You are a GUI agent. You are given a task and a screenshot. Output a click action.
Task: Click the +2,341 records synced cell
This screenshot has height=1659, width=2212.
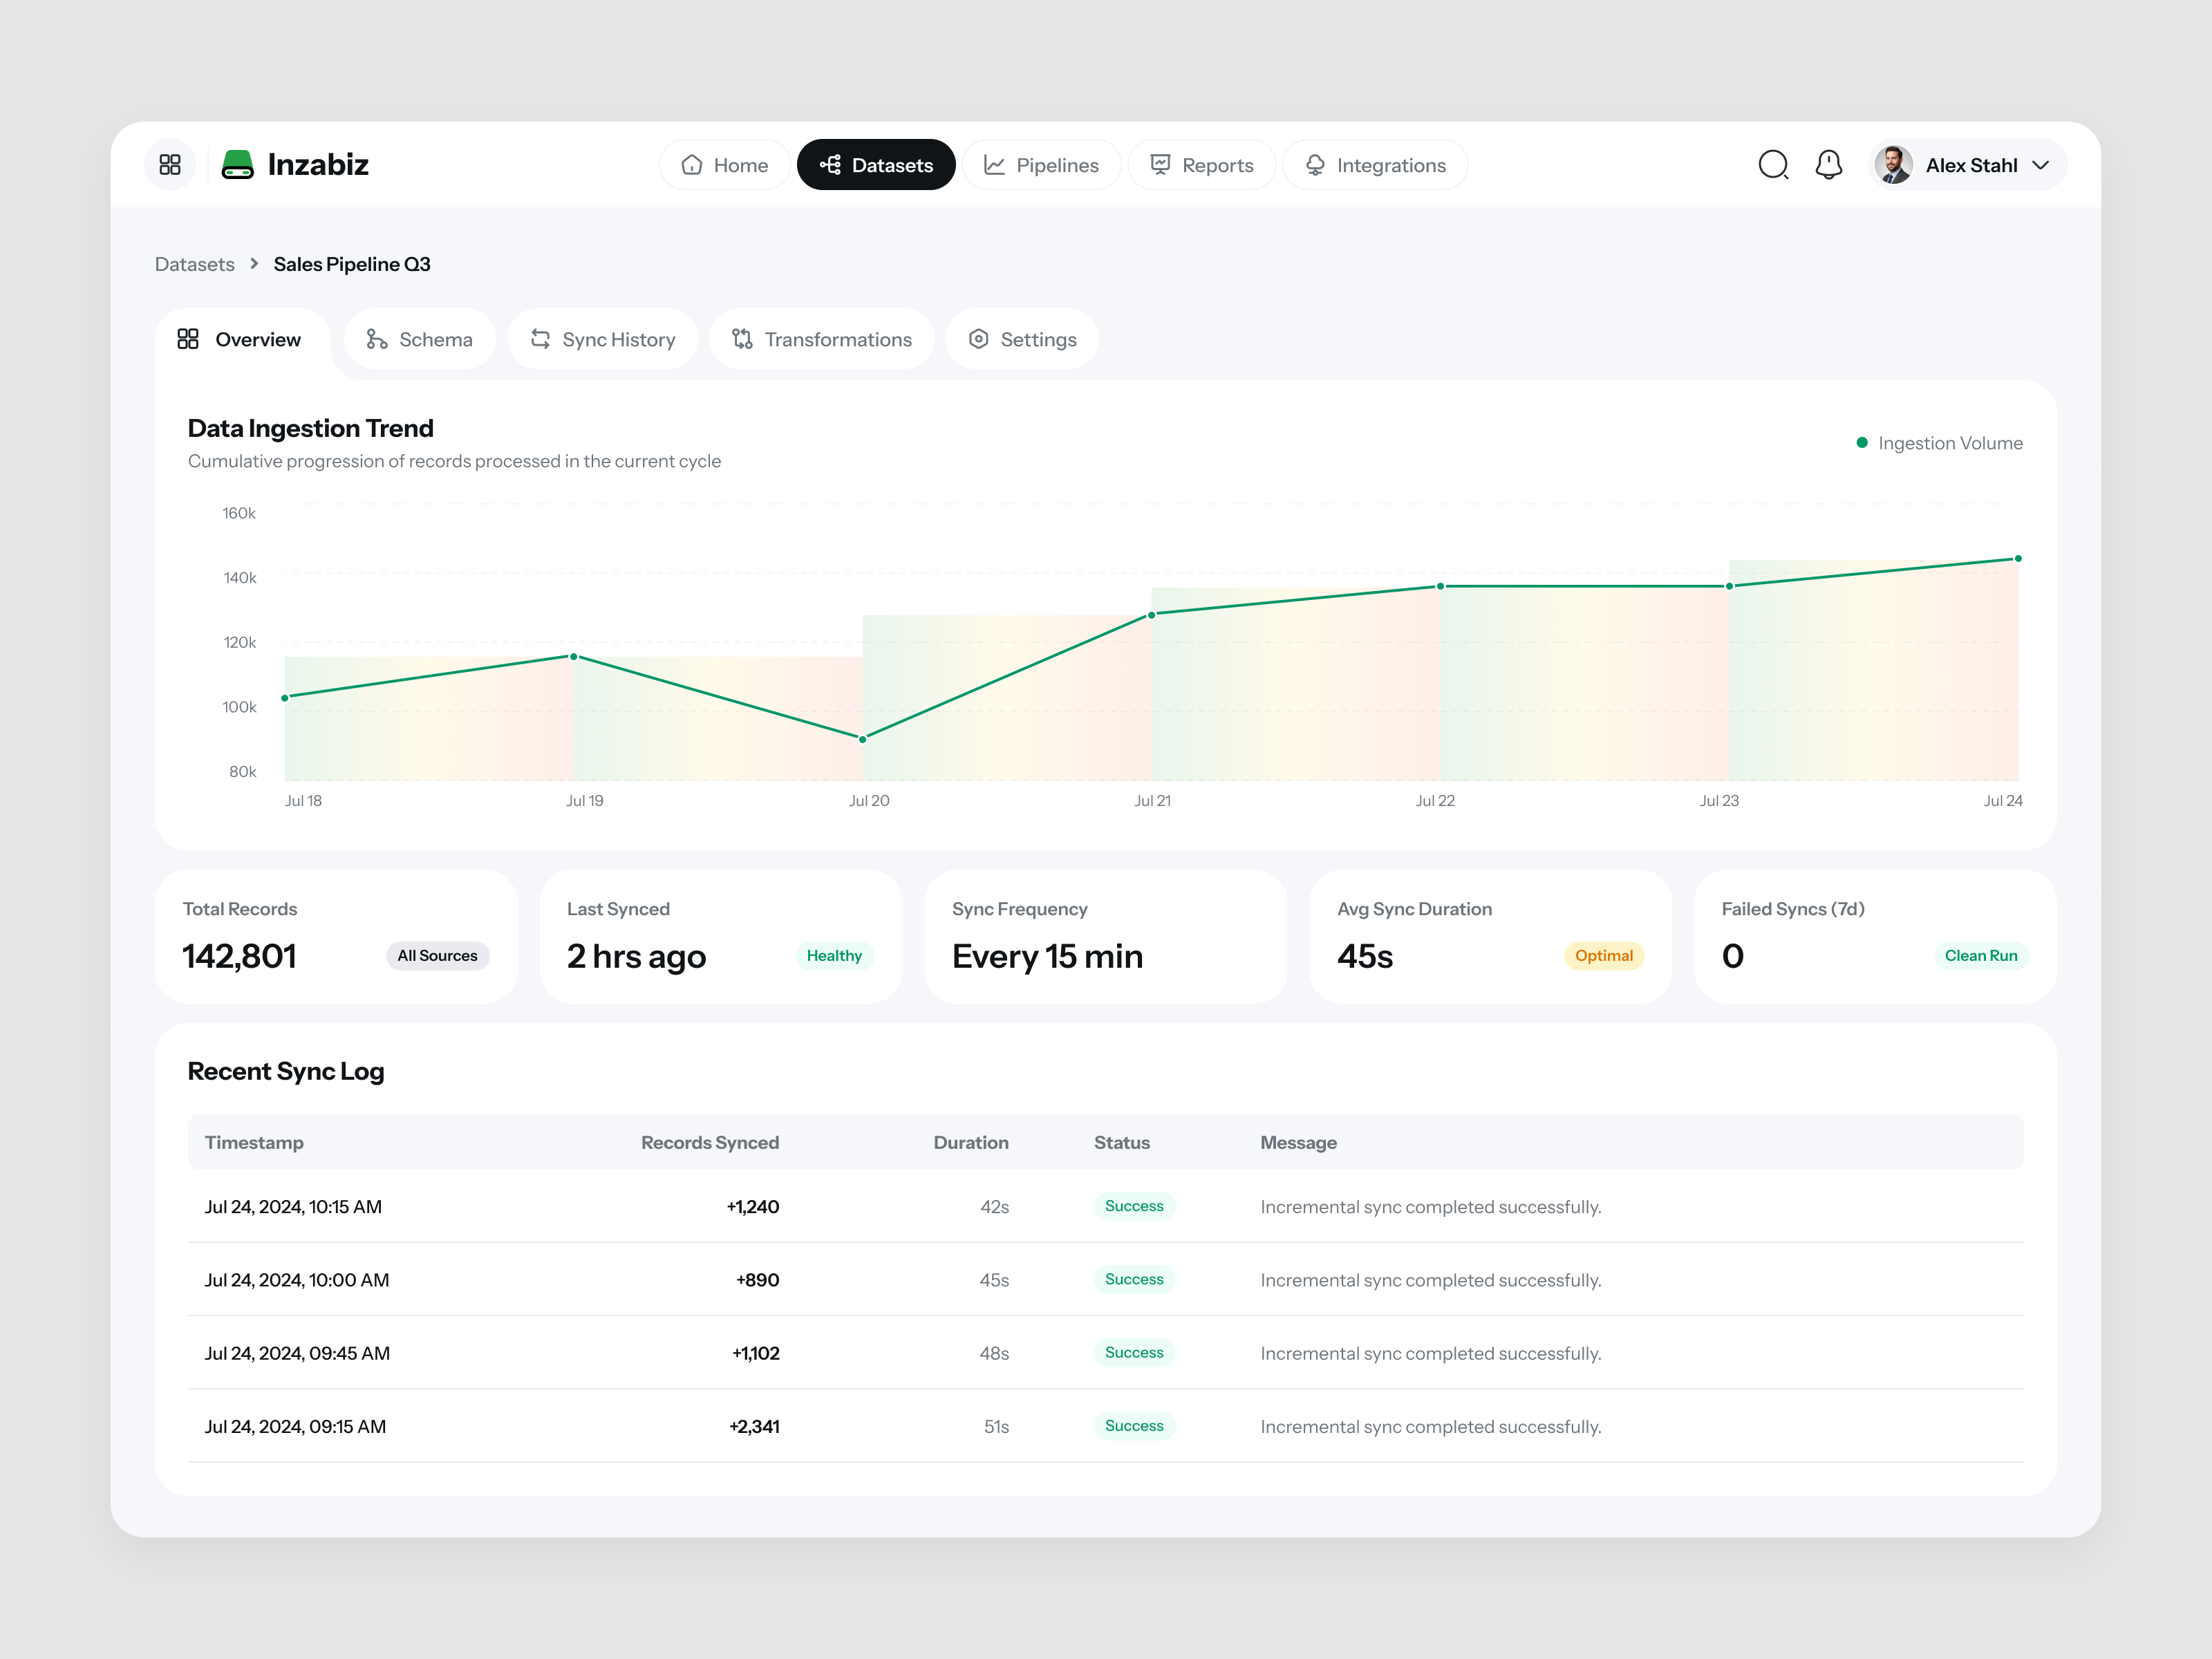pos(754,1427)
